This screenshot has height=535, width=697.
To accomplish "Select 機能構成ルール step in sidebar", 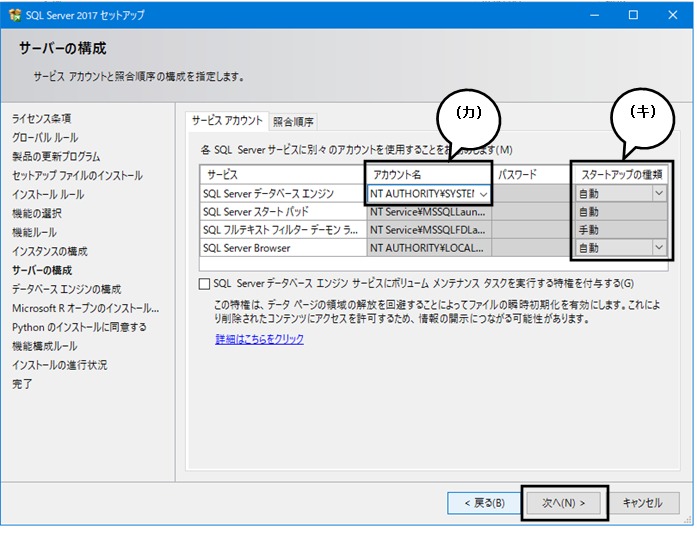I will (x=44, y=346).
